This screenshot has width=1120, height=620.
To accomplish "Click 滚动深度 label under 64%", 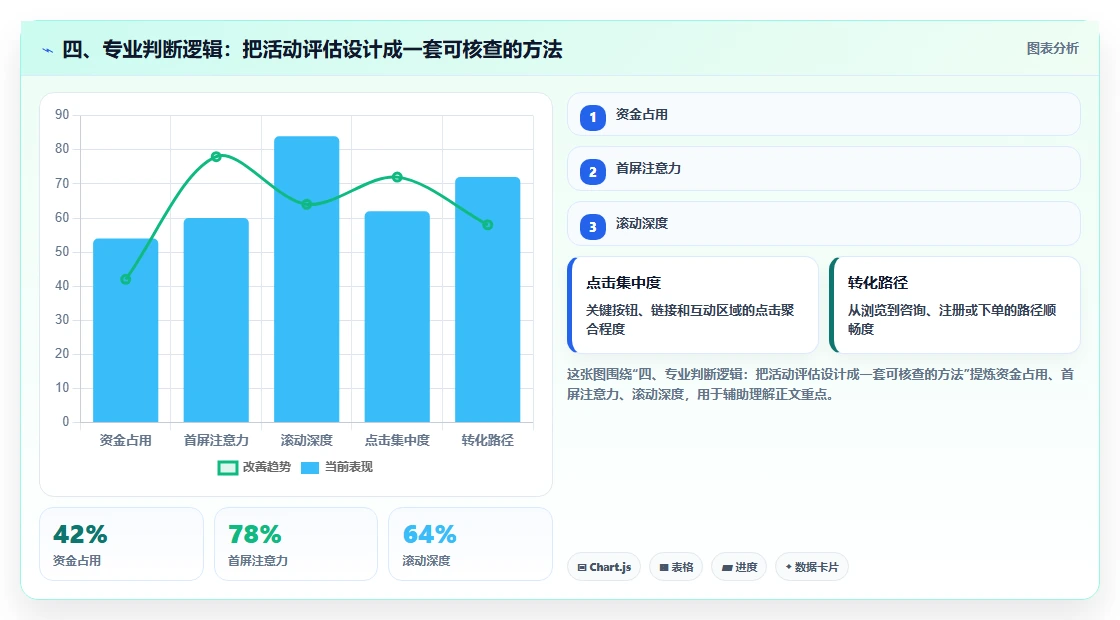I will (x=426, y=561).
